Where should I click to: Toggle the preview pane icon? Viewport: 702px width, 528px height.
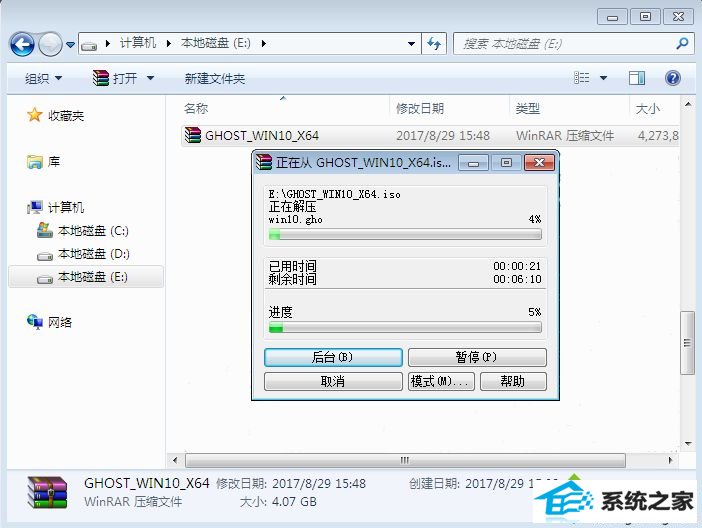coord(636,78)
